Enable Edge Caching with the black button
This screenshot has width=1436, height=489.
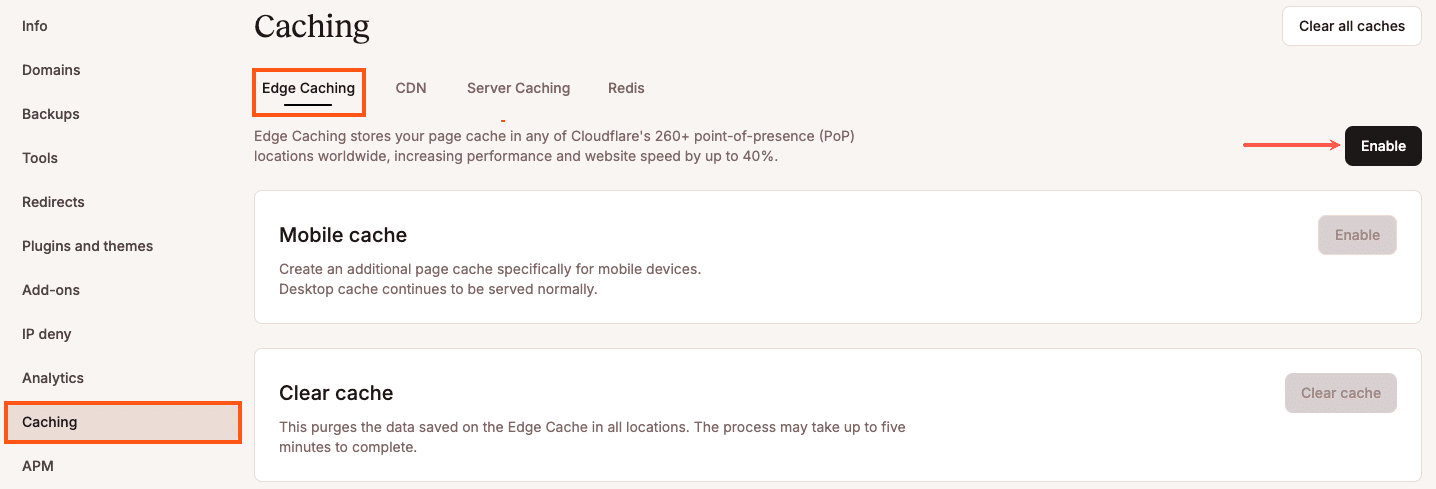click(x=1383, y=146)
